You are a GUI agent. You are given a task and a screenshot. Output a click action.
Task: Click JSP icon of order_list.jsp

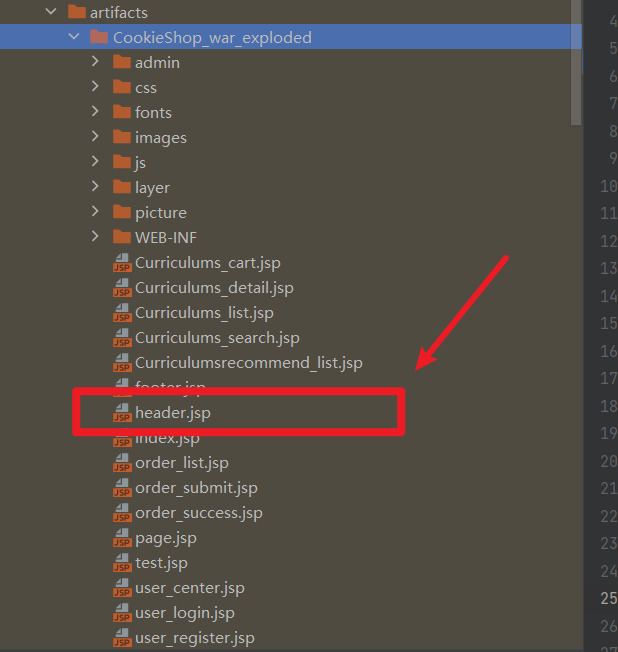click(x=122, y=462)
